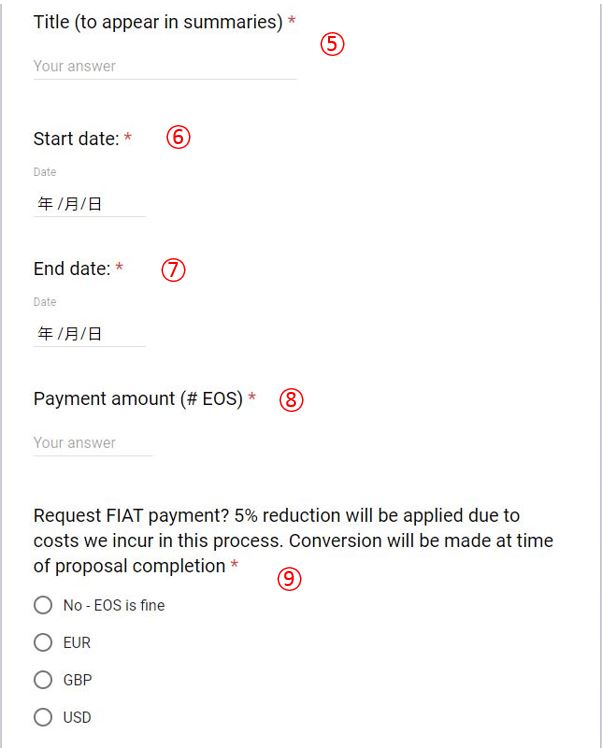603x752 pixels.
Task: Click the circled number 8 marker
Action: point(290,400)
